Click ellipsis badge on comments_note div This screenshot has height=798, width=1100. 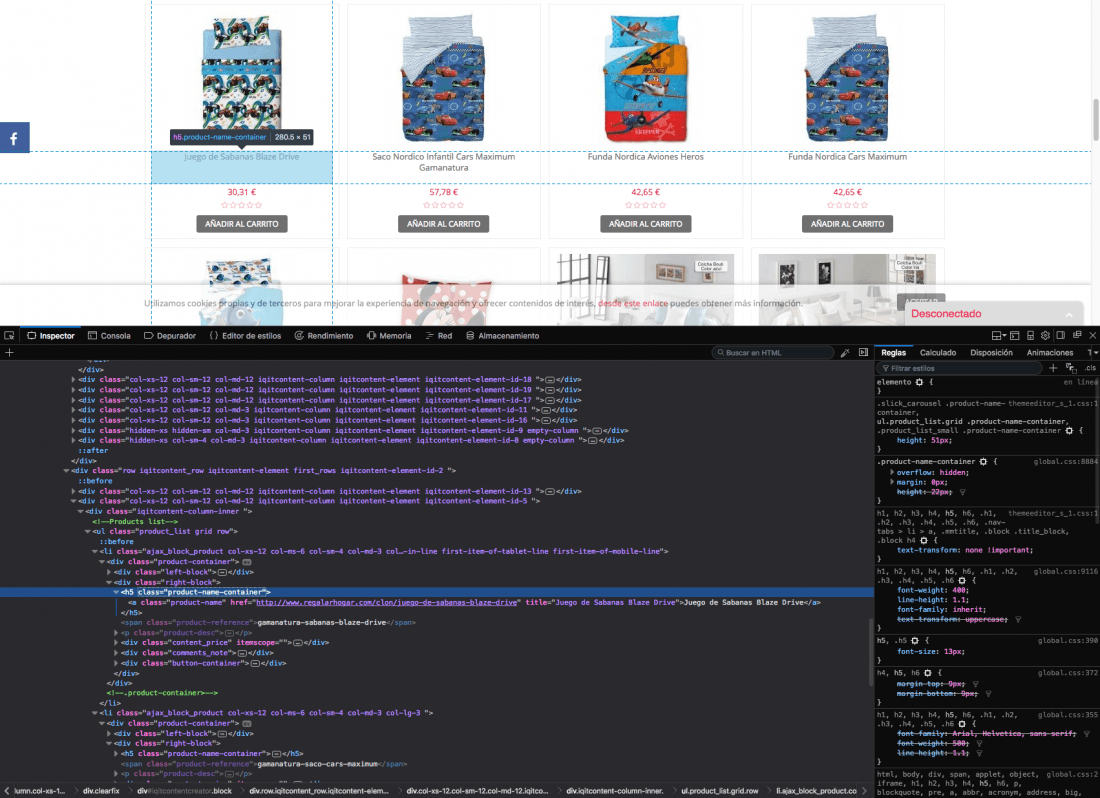[242, 653]
